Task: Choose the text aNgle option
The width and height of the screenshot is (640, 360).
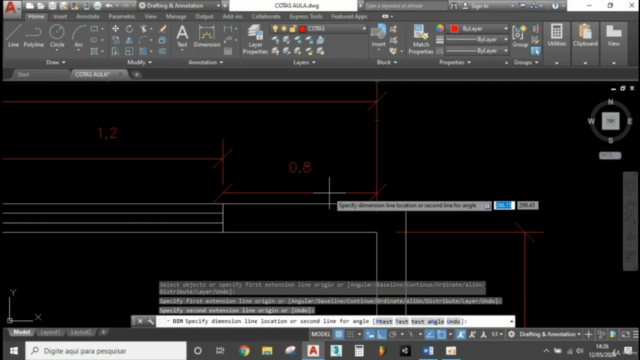Action: pos(427,321)
